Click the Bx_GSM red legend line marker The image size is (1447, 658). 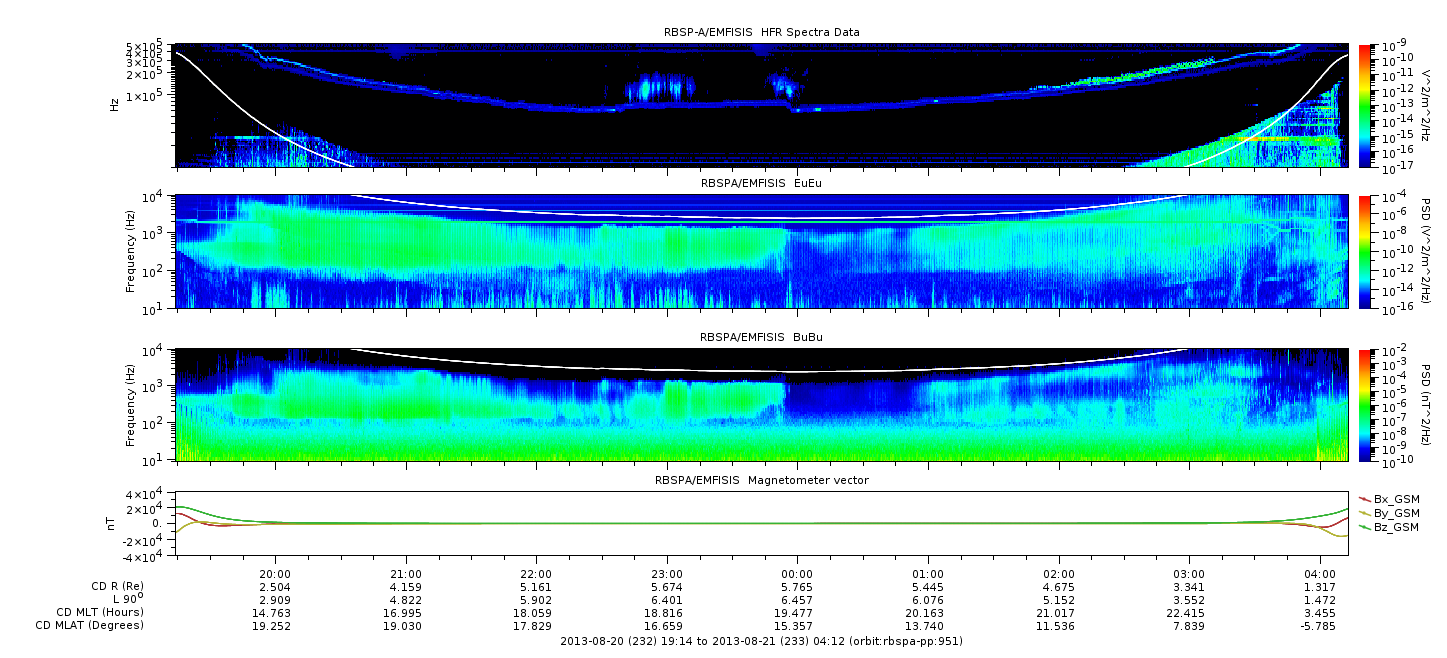(x=1364, y=499)
